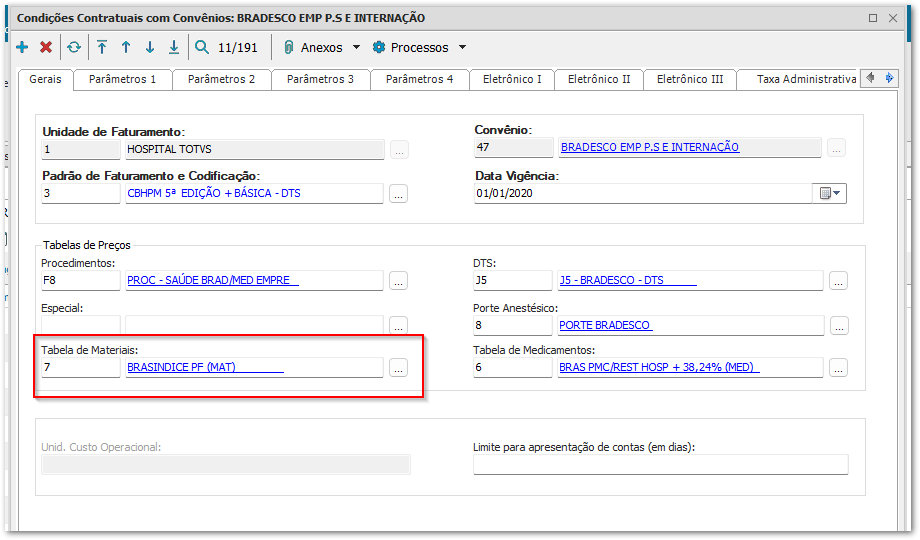This screenshot has width=920, height=540.
Task: Go to first record arrow icon
Action: click(102, 48)
